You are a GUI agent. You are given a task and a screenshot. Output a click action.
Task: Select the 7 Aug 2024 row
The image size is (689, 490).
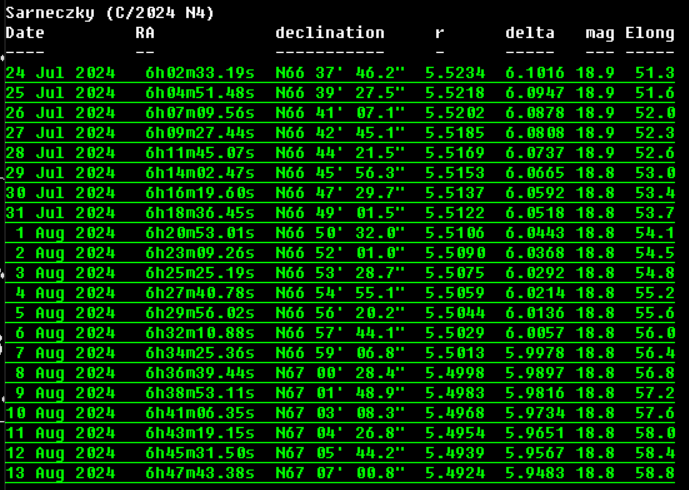click(340, 353)
